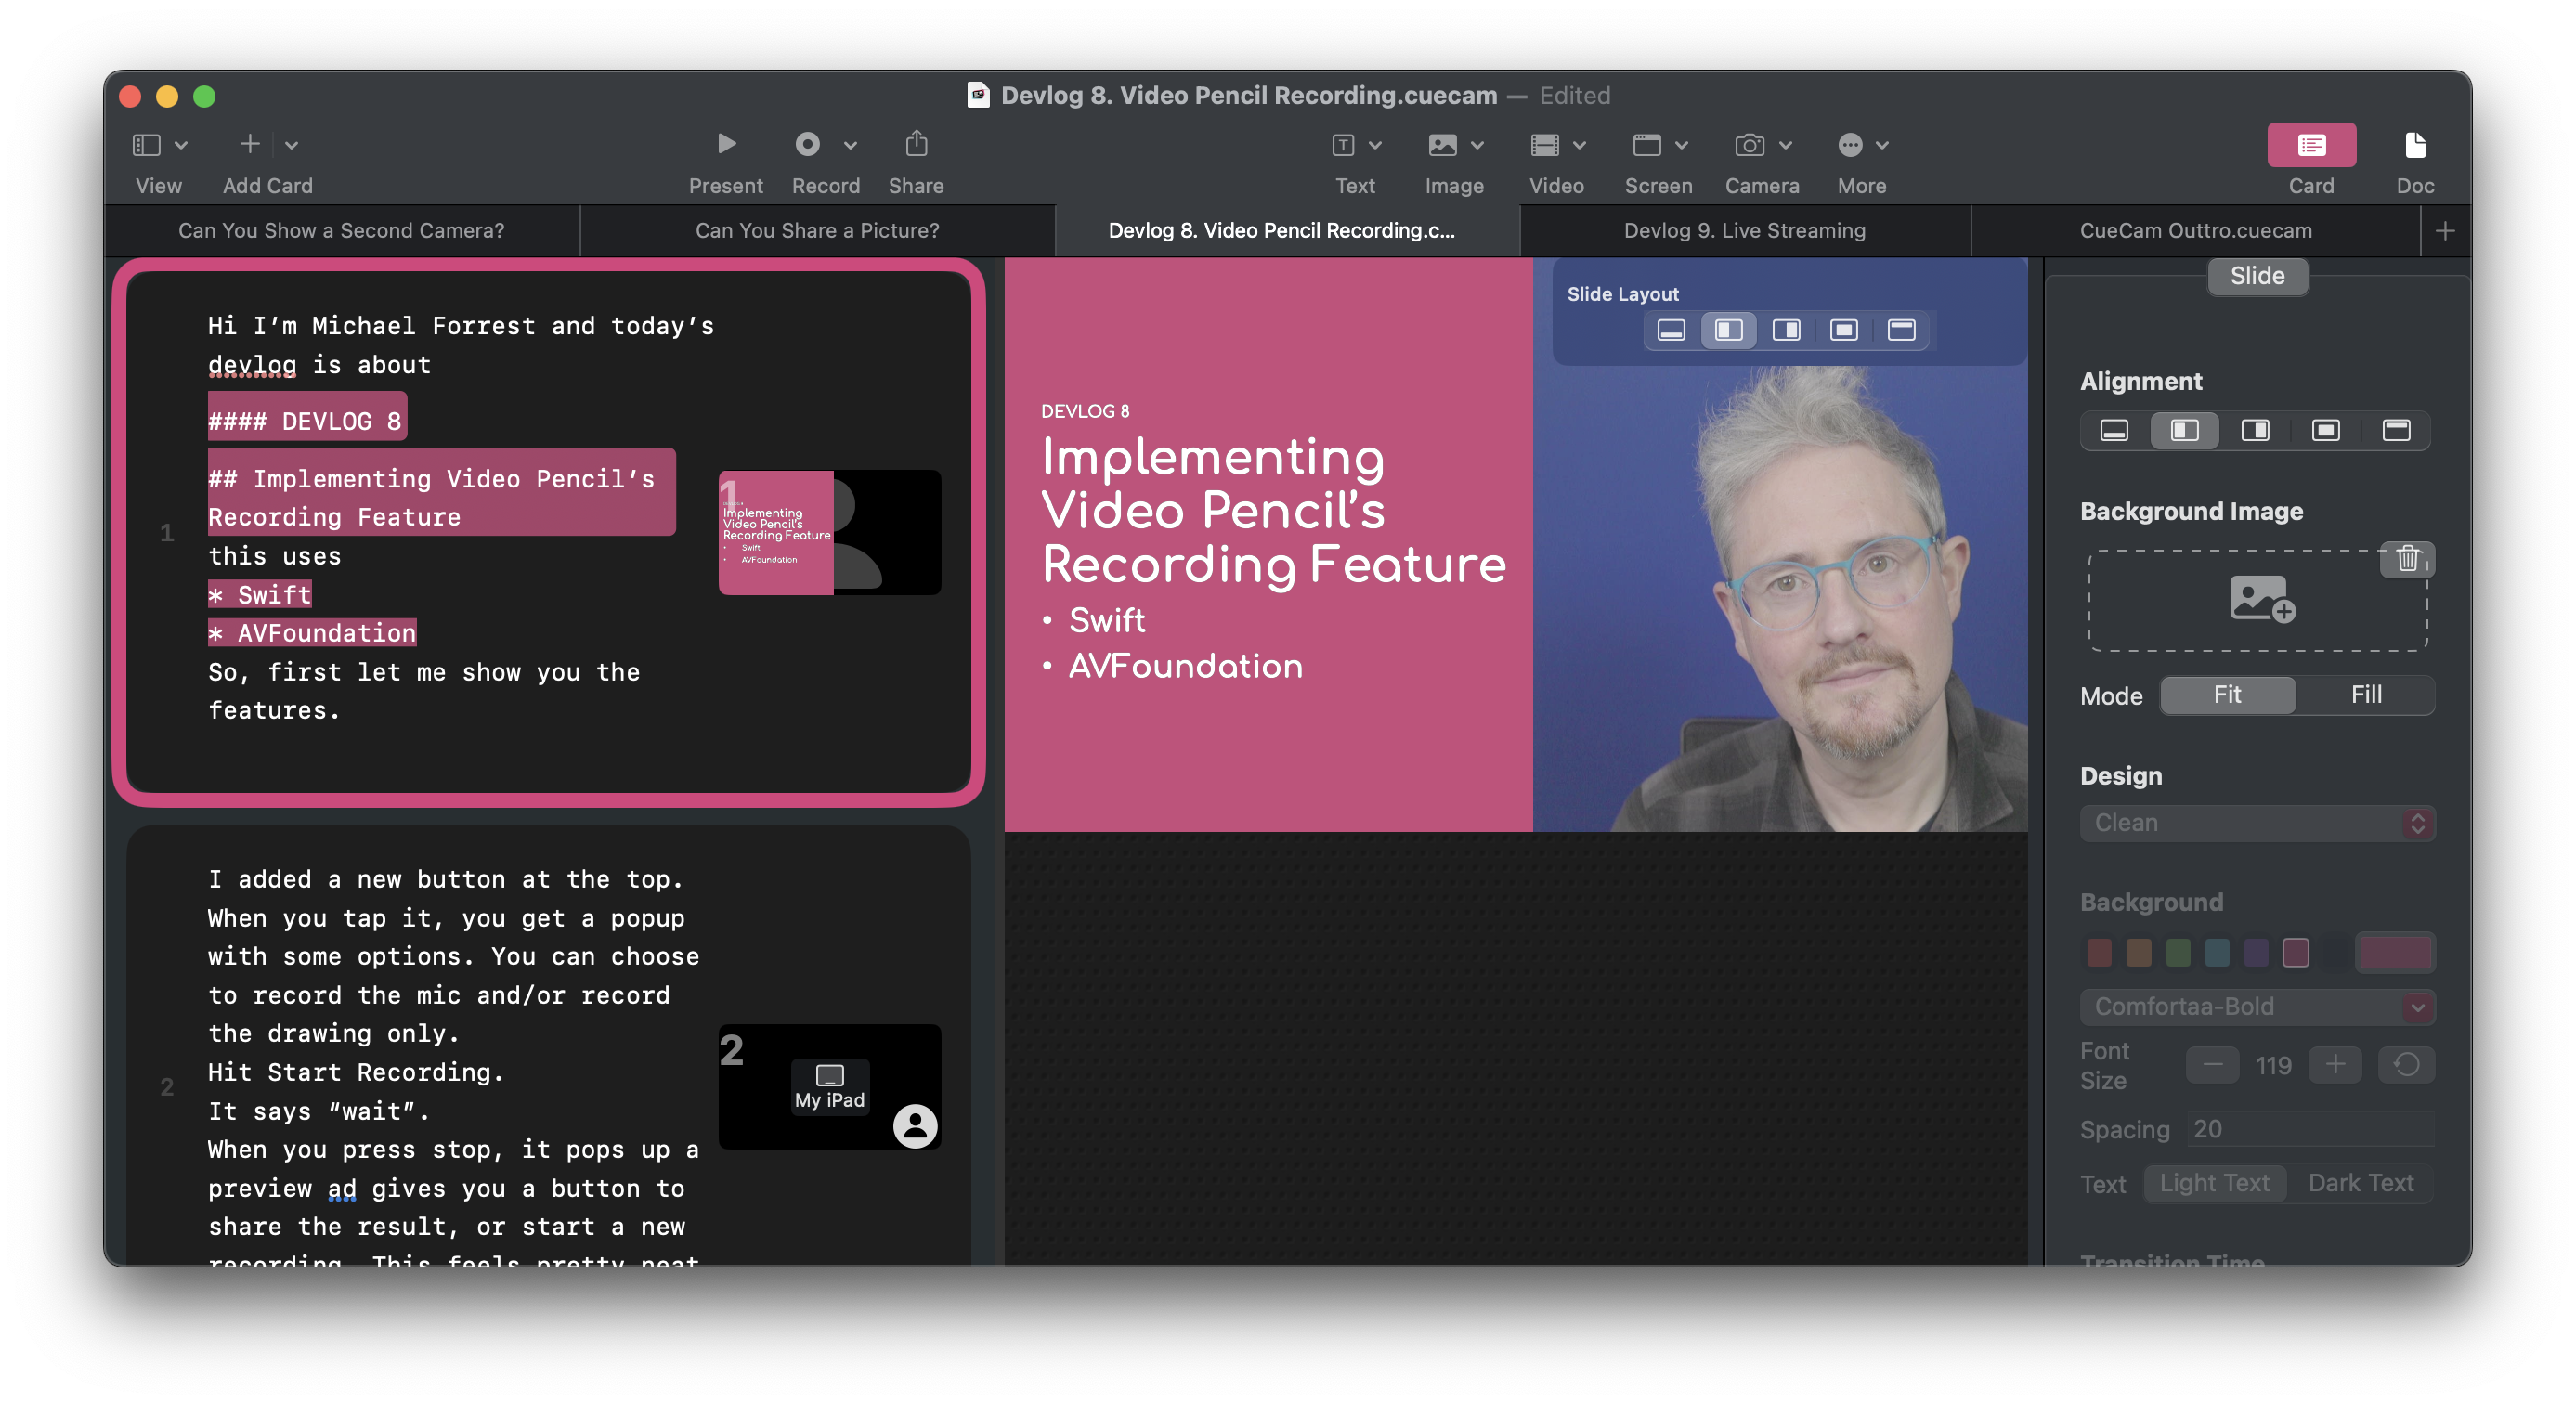Image resolution: width=2576 pixels, height=1404 pixels.
Task: Open the More ellipsis icon
Action: coord(1850,145)
